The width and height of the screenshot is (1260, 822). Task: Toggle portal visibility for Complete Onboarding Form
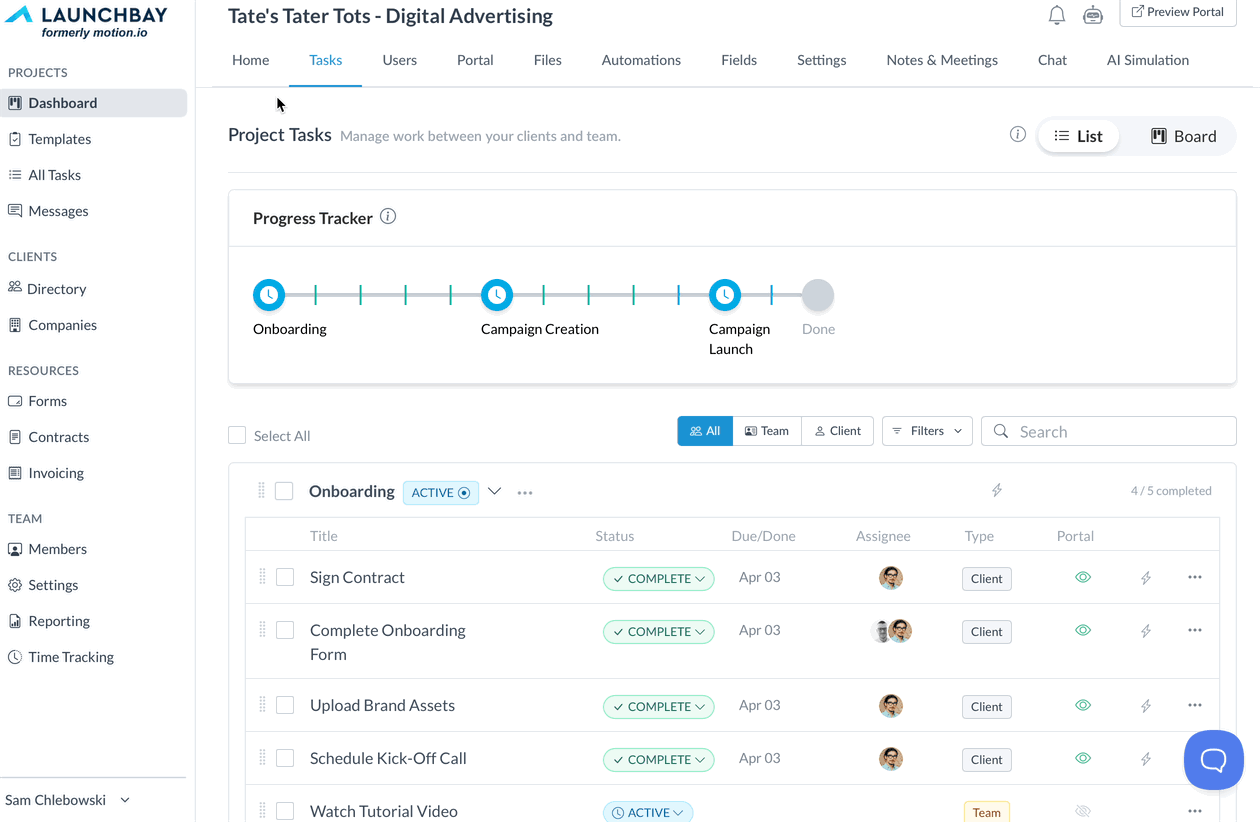[x=1083, y=630]
